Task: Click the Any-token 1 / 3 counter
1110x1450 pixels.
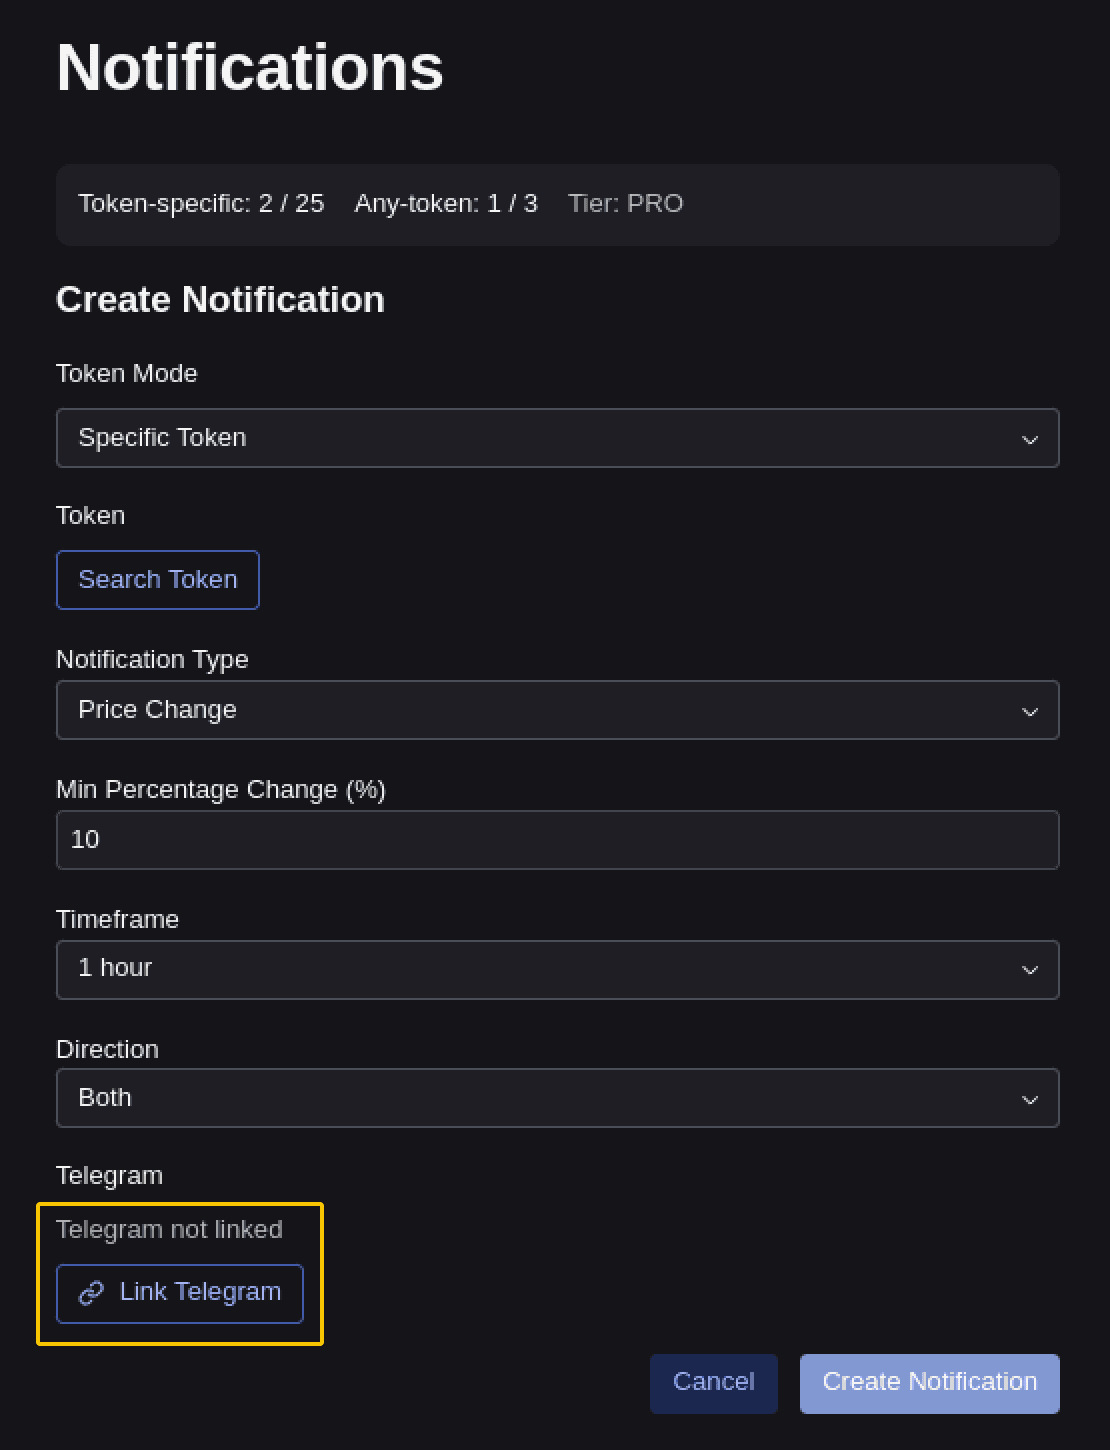Action: click(446, 203)
